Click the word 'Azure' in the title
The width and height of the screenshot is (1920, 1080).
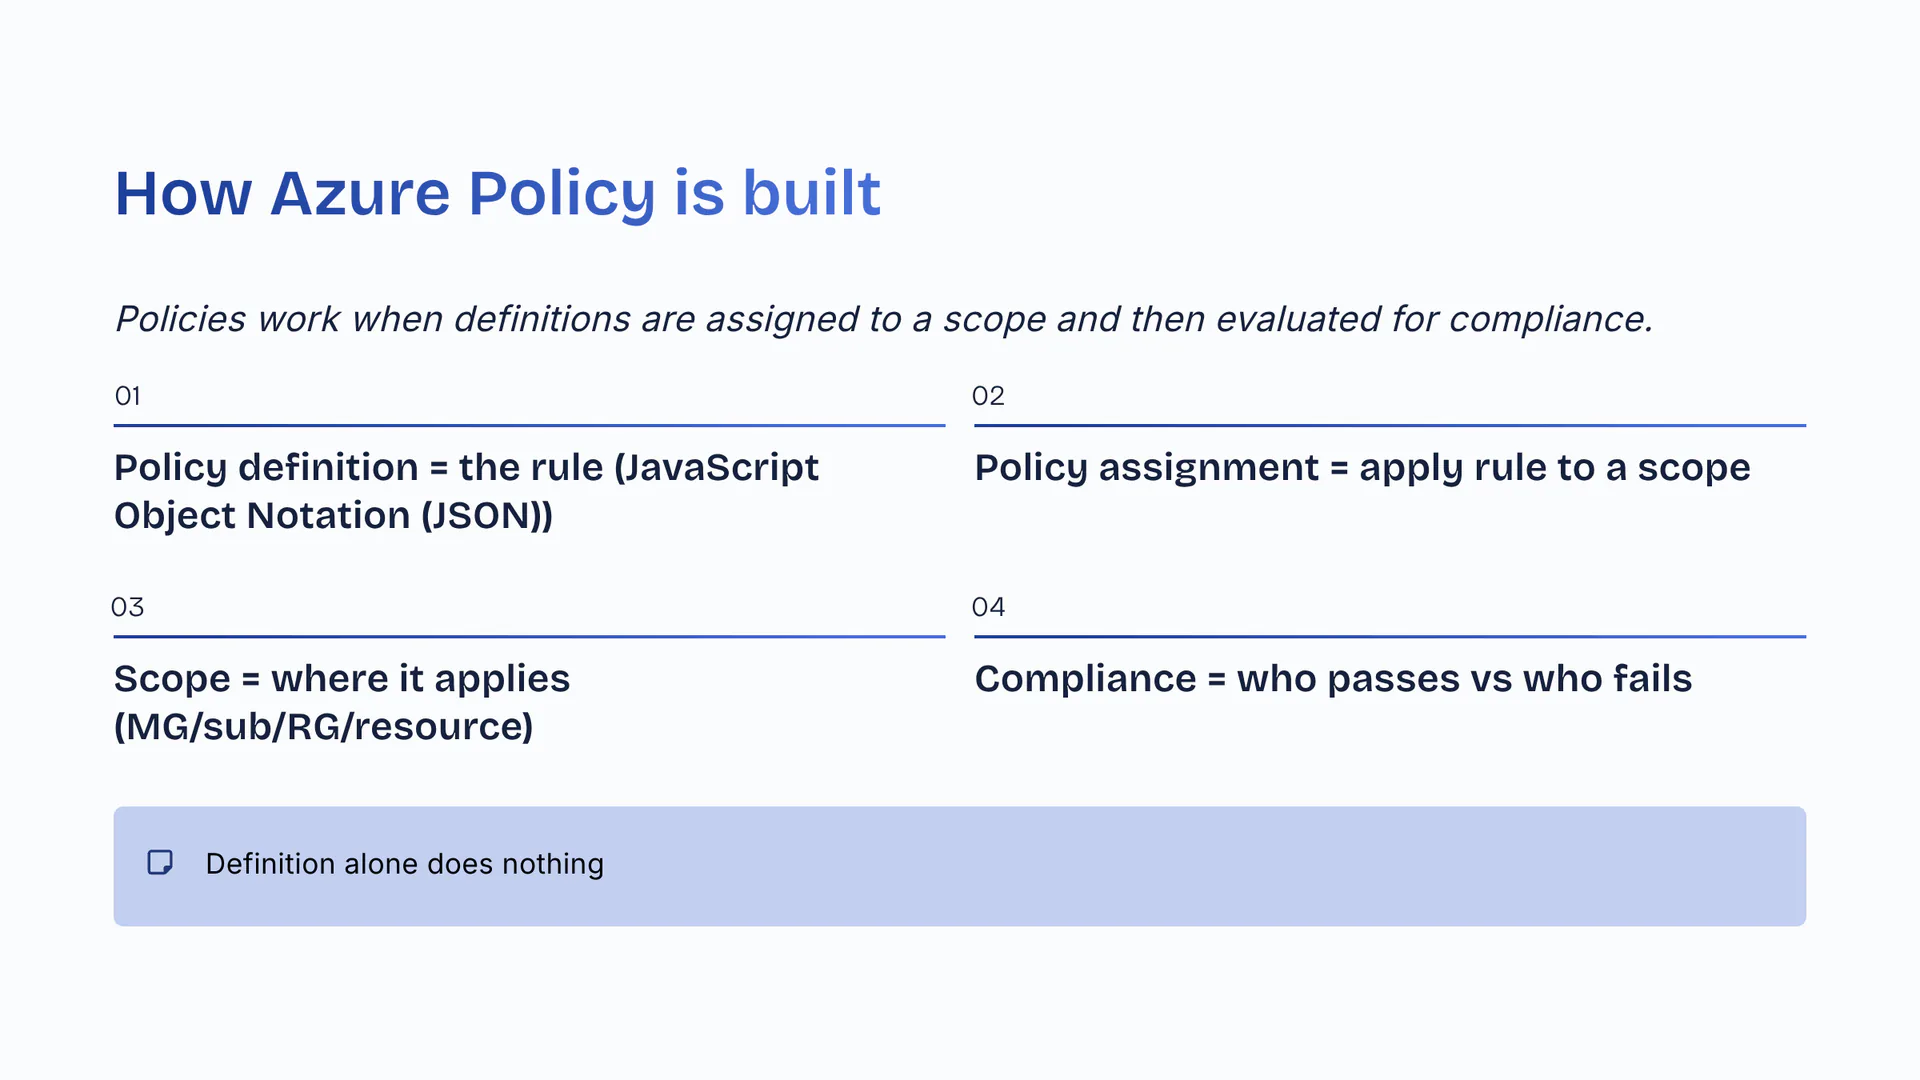pyautogui.click(x=360, y=193)
